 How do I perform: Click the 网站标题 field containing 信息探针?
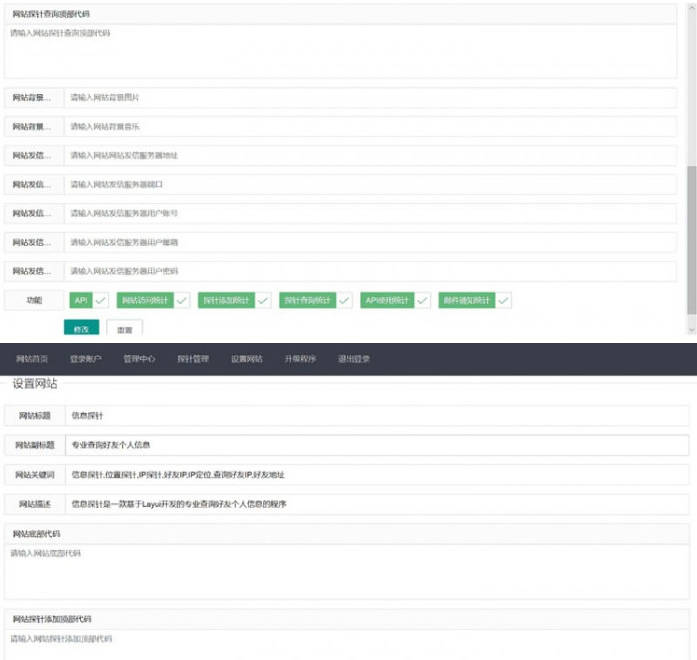377,416
